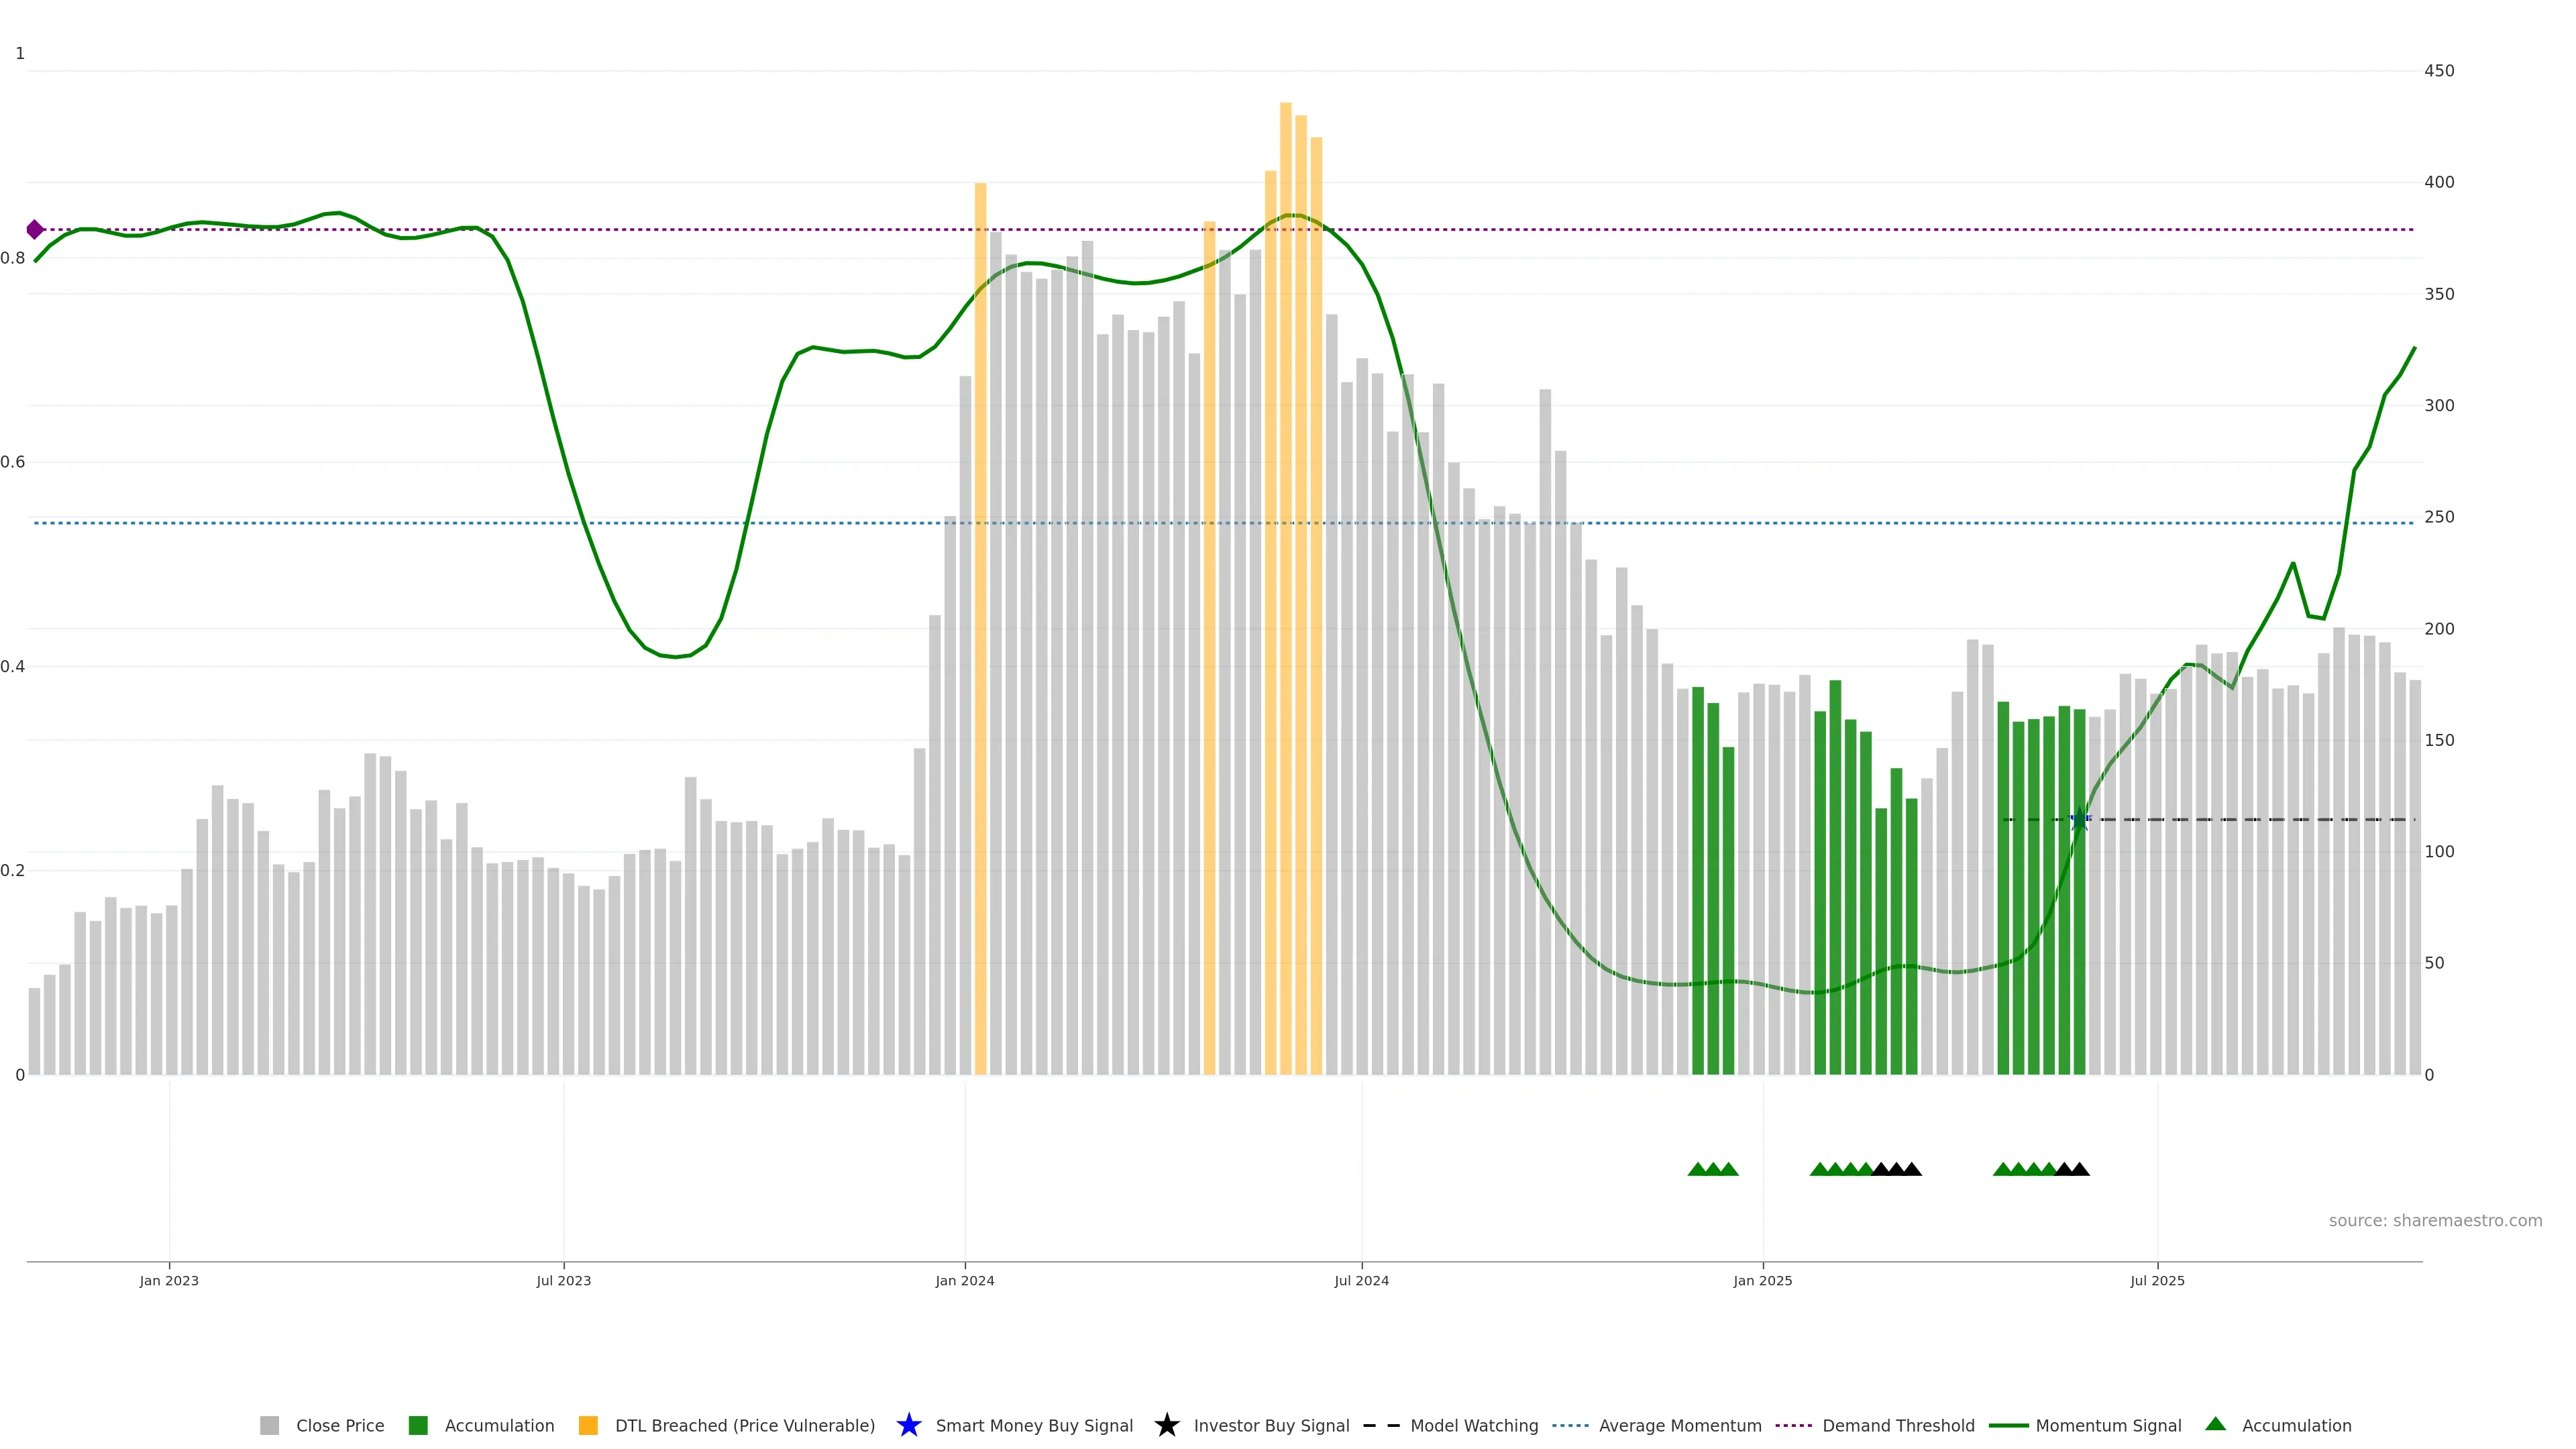Click the gray Close Price legend swatch
The image size is (2576, 1449).
pyautogui.click(x=269, y=1425)
